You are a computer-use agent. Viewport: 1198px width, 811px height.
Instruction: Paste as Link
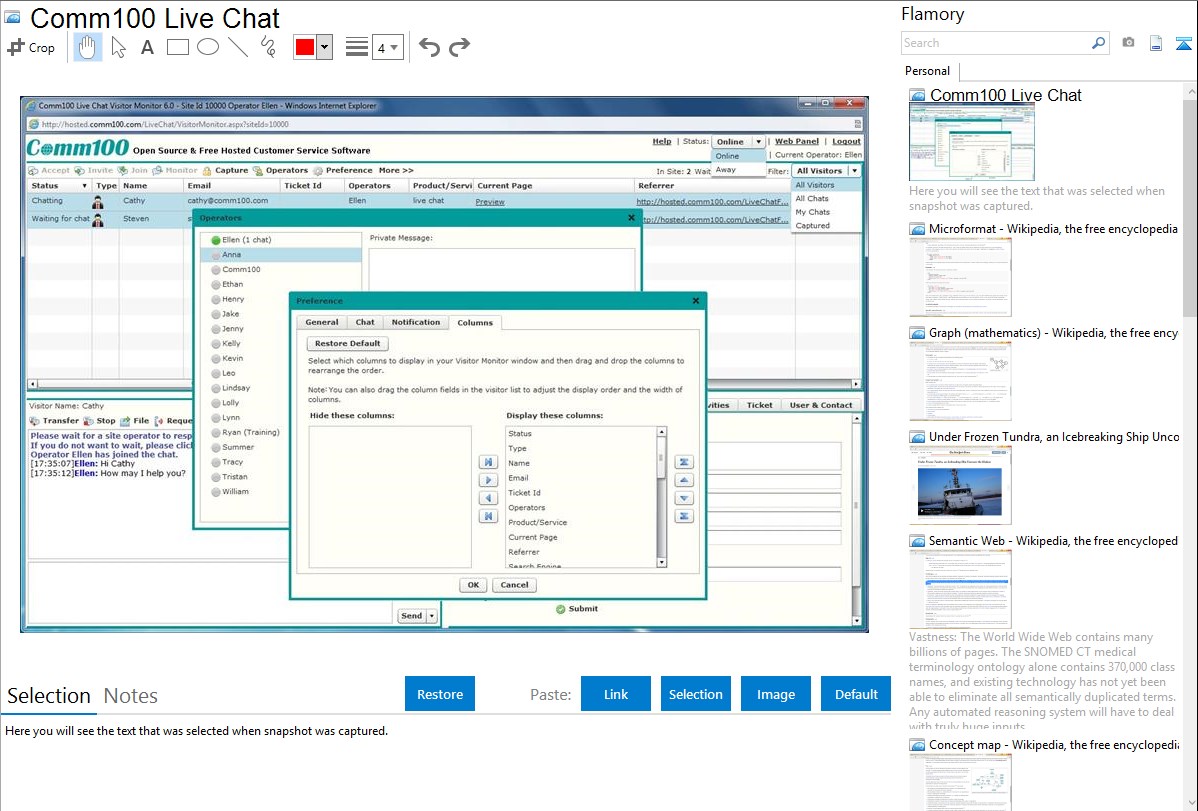(616, 694)
